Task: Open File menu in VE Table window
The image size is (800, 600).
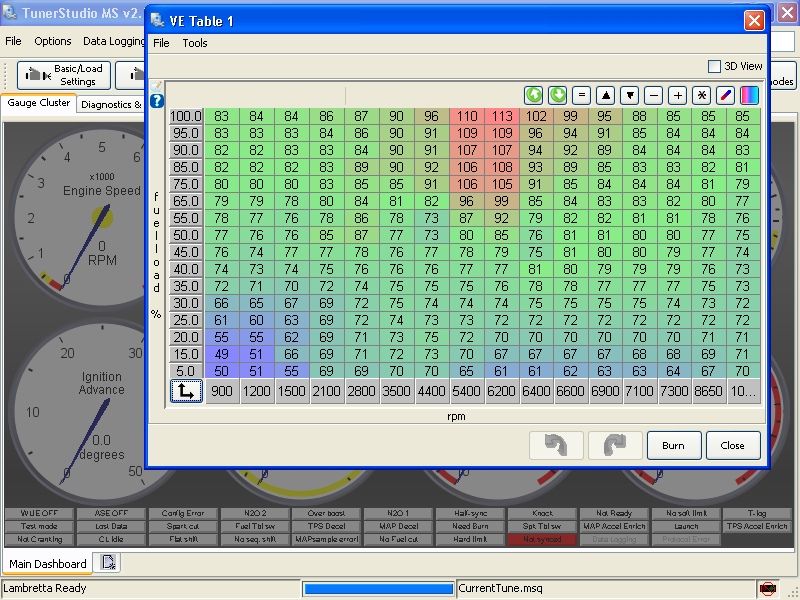Action: pos(161,43)
